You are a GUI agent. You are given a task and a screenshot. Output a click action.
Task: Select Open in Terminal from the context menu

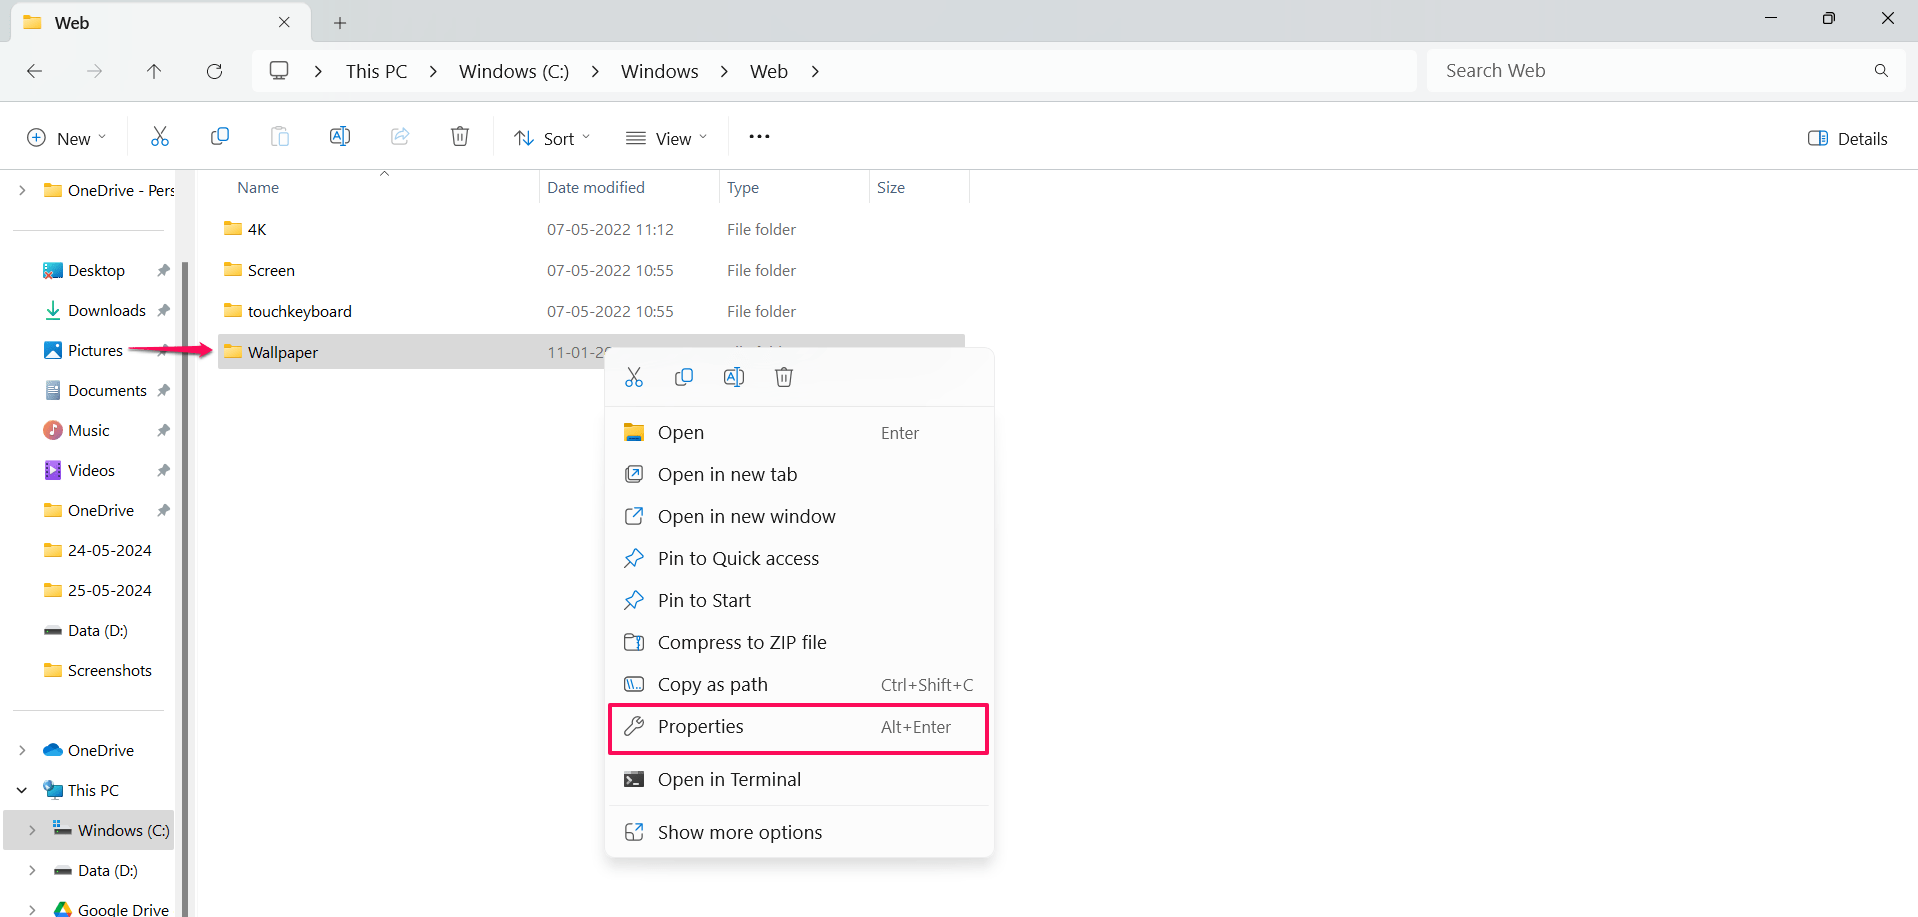[x=729, y=779]
